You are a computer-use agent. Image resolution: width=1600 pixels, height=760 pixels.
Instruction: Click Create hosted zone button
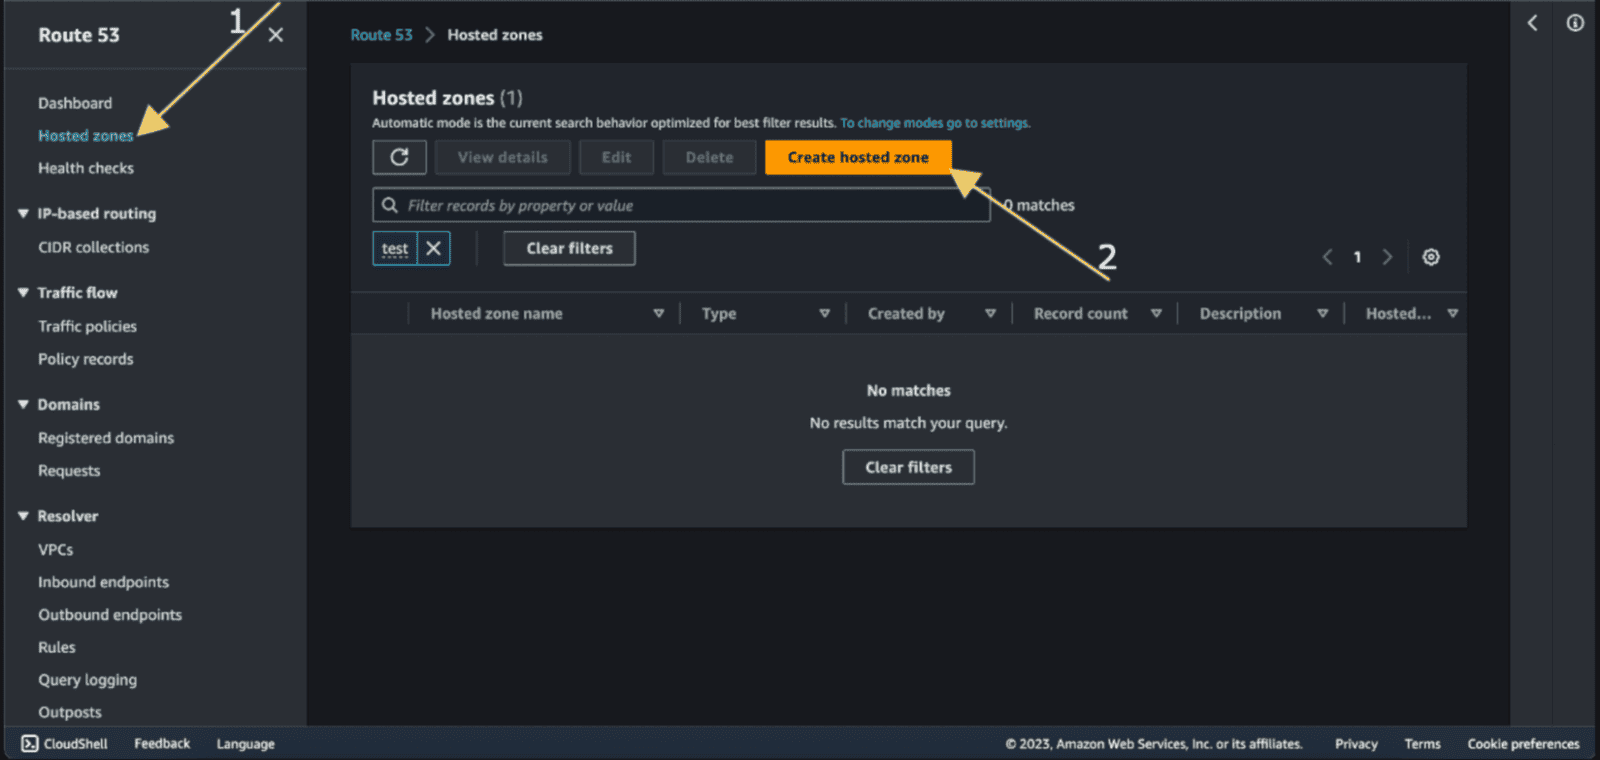pyautogui.click(x=857, y=157)
